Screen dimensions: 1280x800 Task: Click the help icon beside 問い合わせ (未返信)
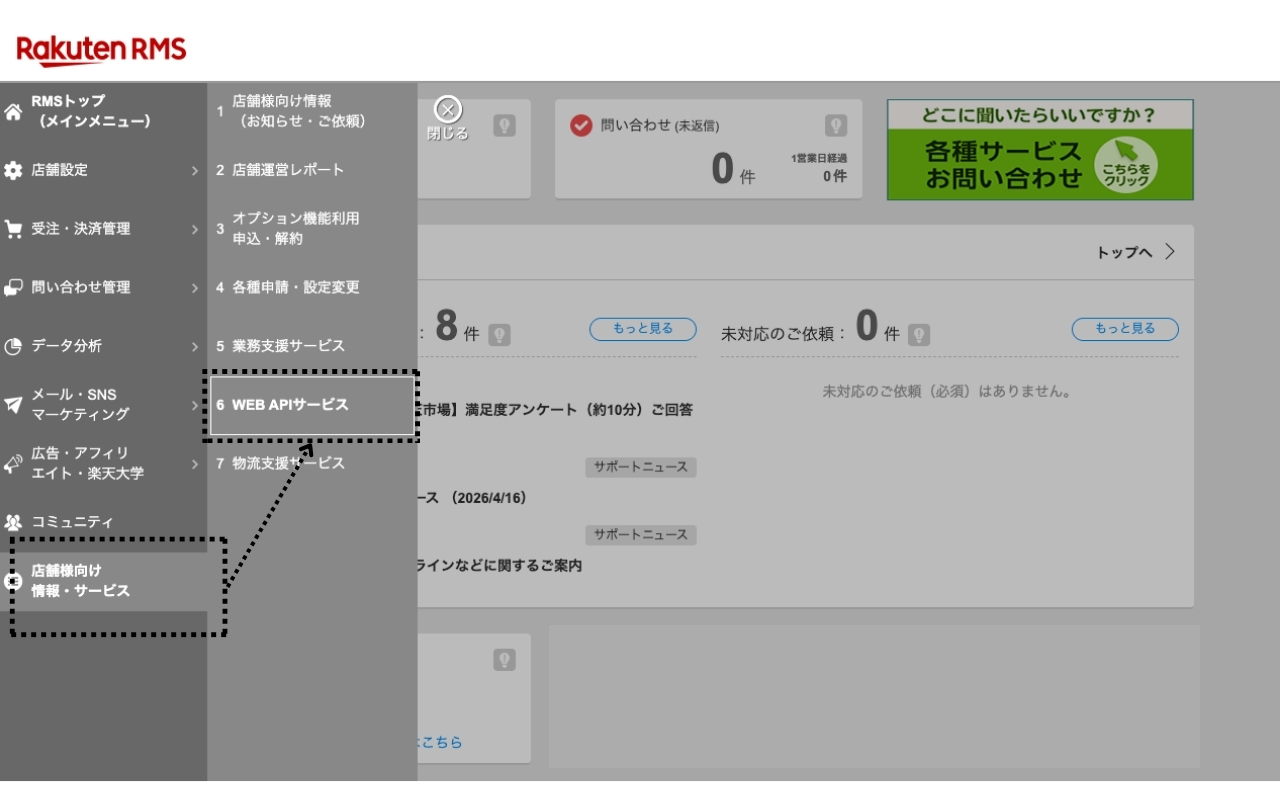click(x=835, y=125)
